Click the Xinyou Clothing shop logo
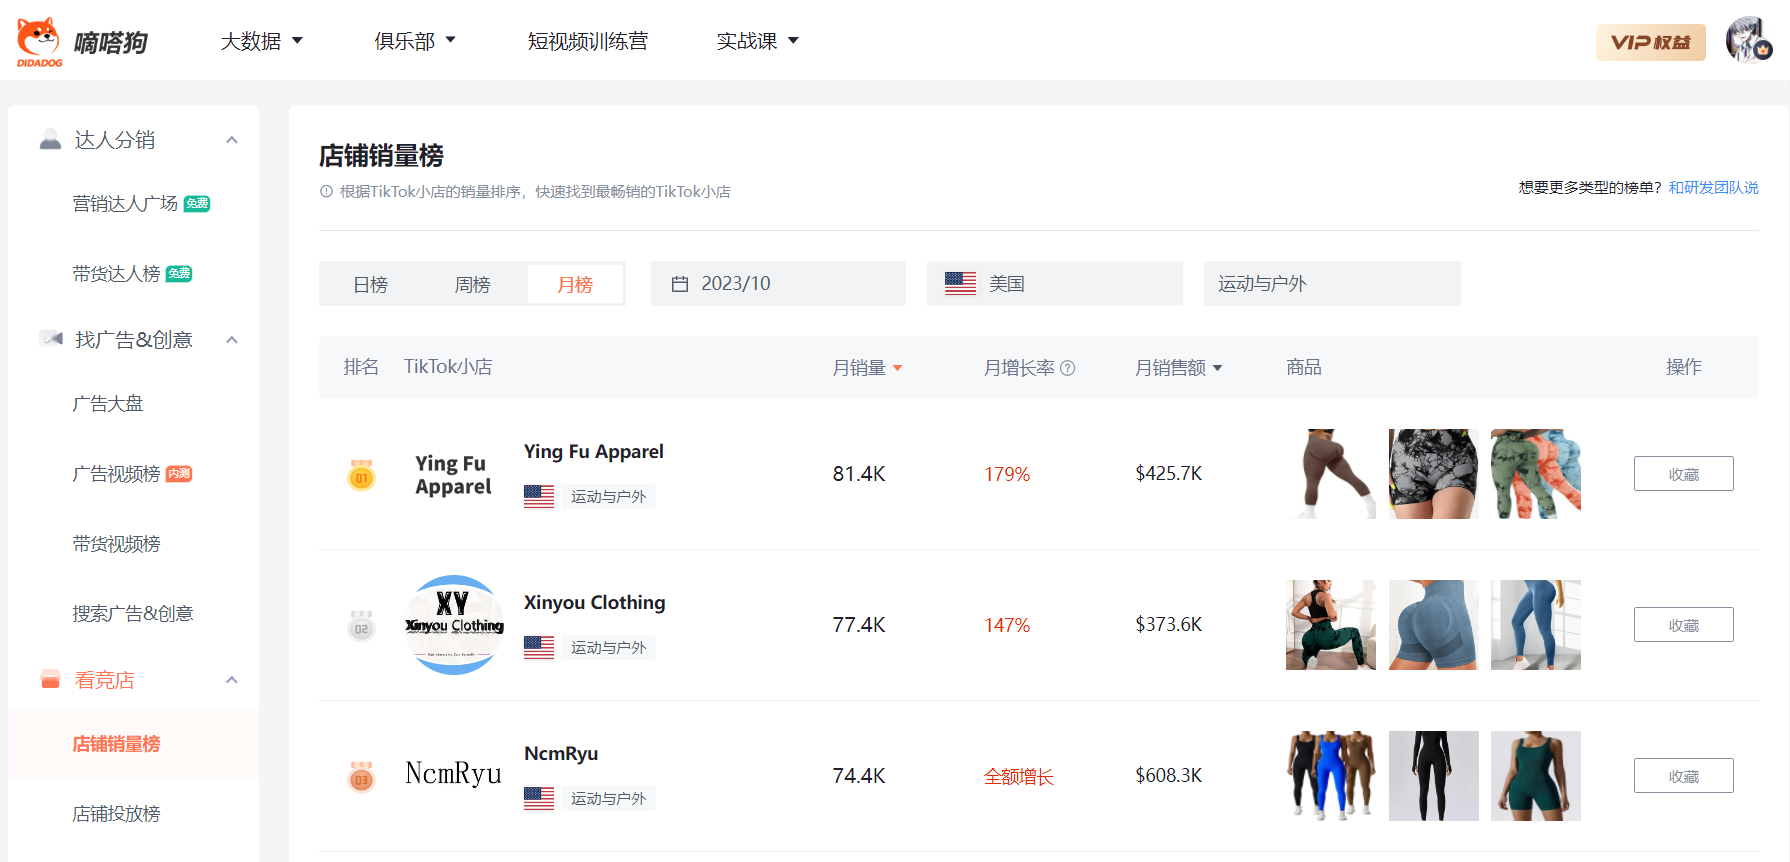The width and height of the screenshot is (1790, 862). tap(454, 625)
